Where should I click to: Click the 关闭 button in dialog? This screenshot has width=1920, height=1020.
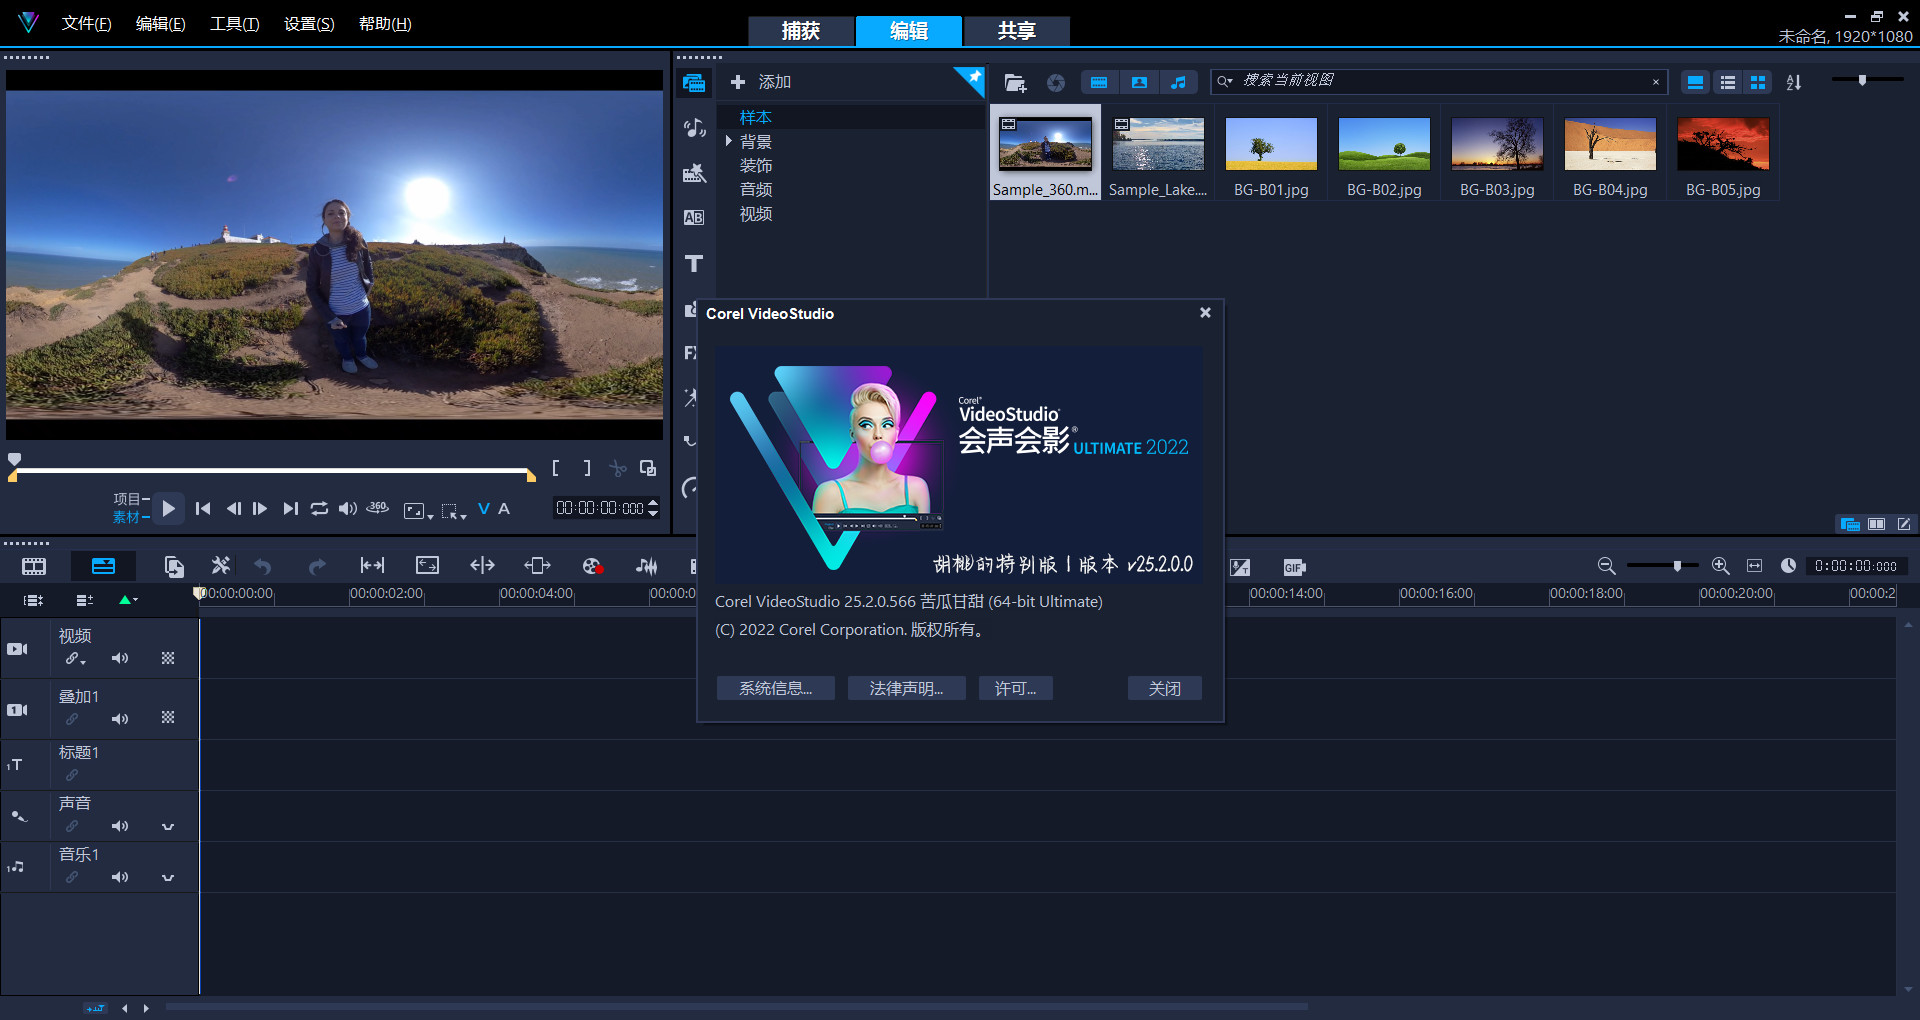point(1164,688)
